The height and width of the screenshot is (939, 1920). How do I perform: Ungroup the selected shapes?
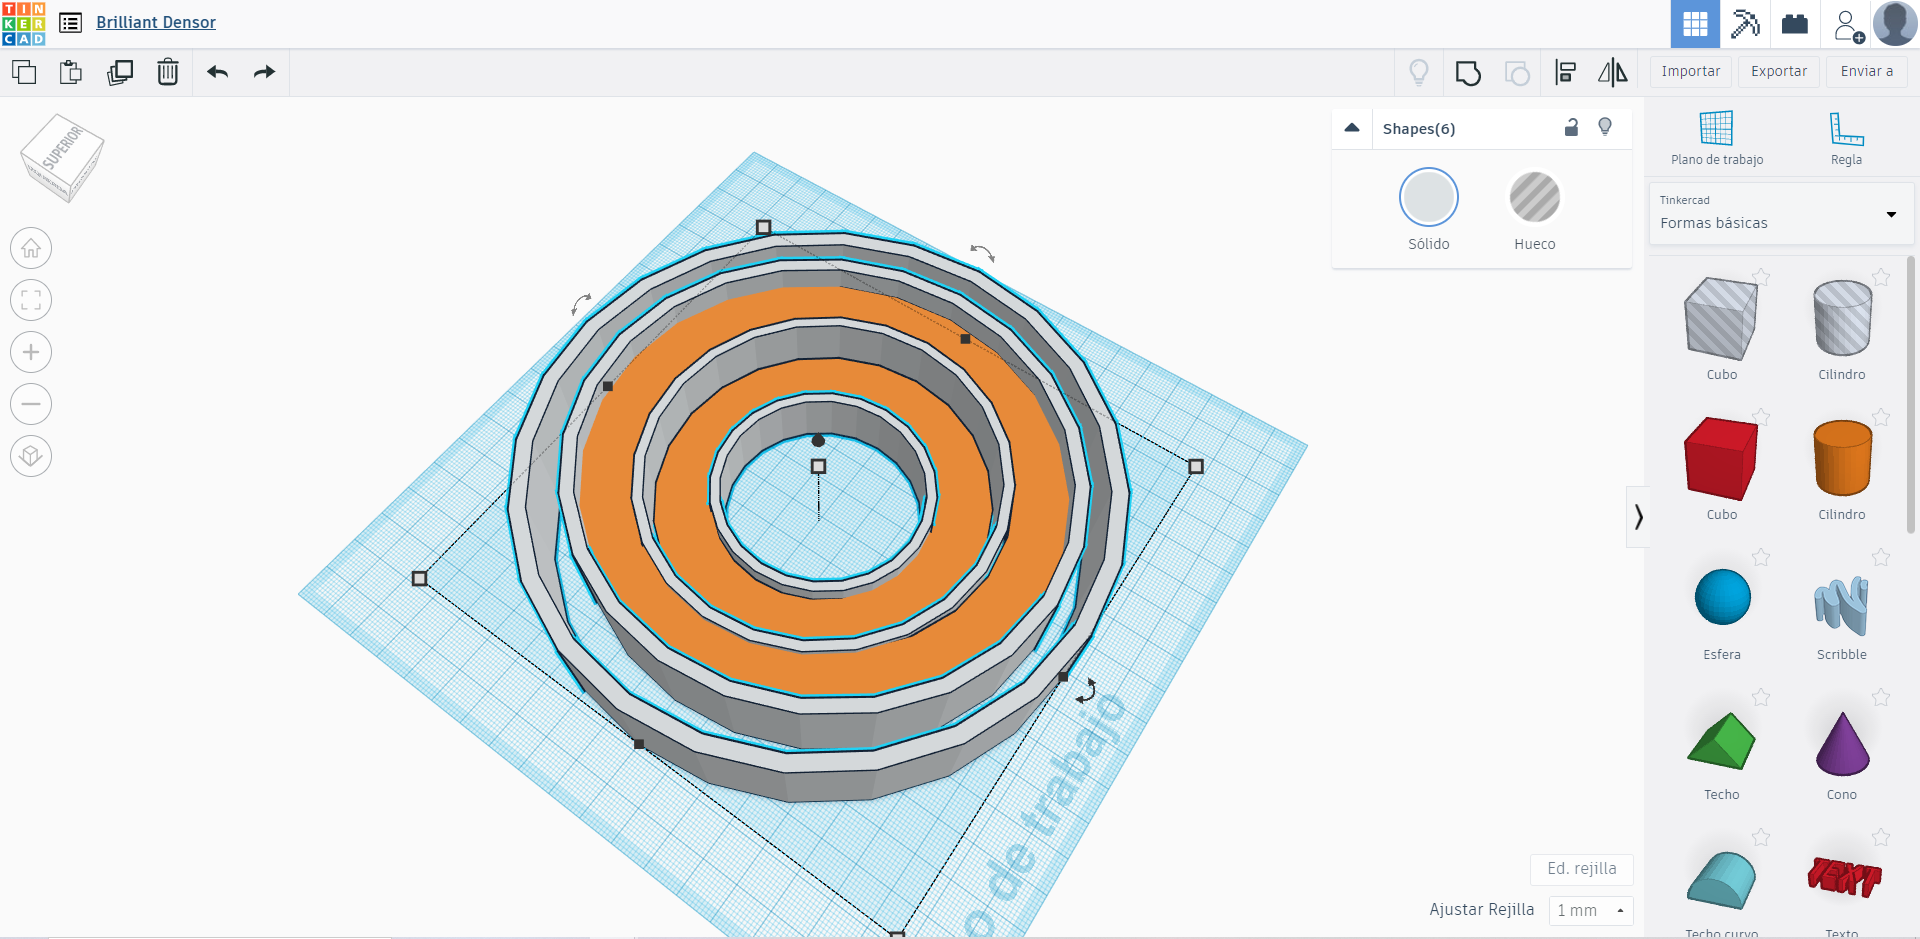[x=1517, y=73]
